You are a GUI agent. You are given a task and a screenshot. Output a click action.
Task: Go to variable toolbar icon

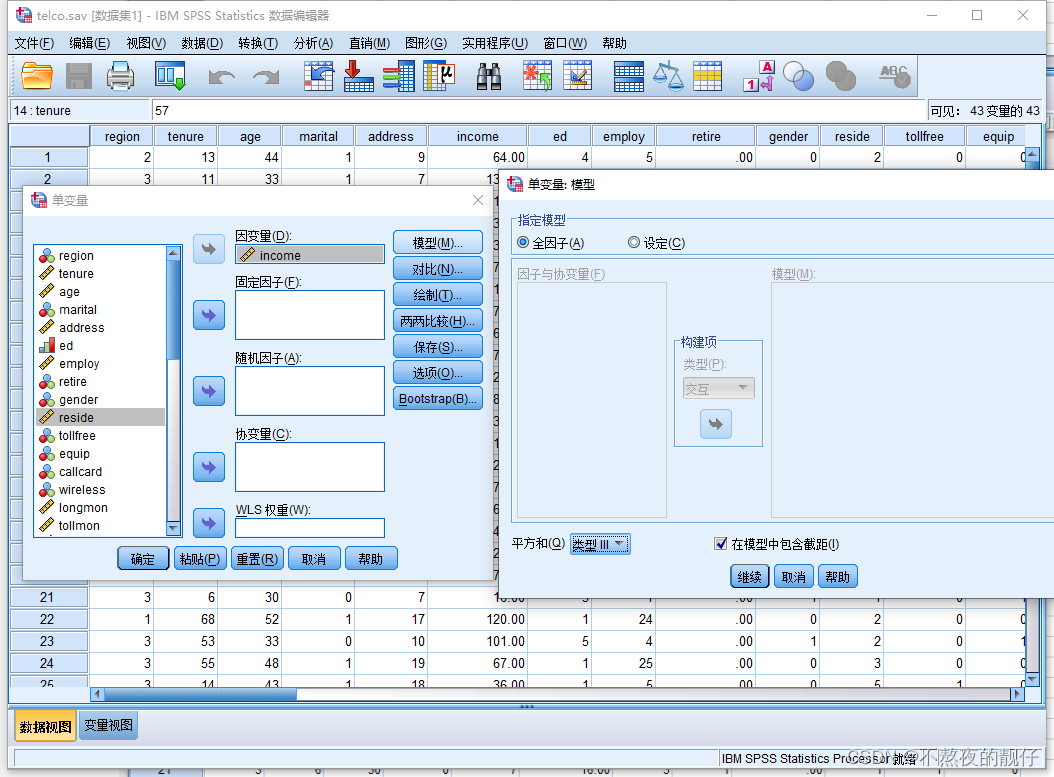[x=358, y=76]
